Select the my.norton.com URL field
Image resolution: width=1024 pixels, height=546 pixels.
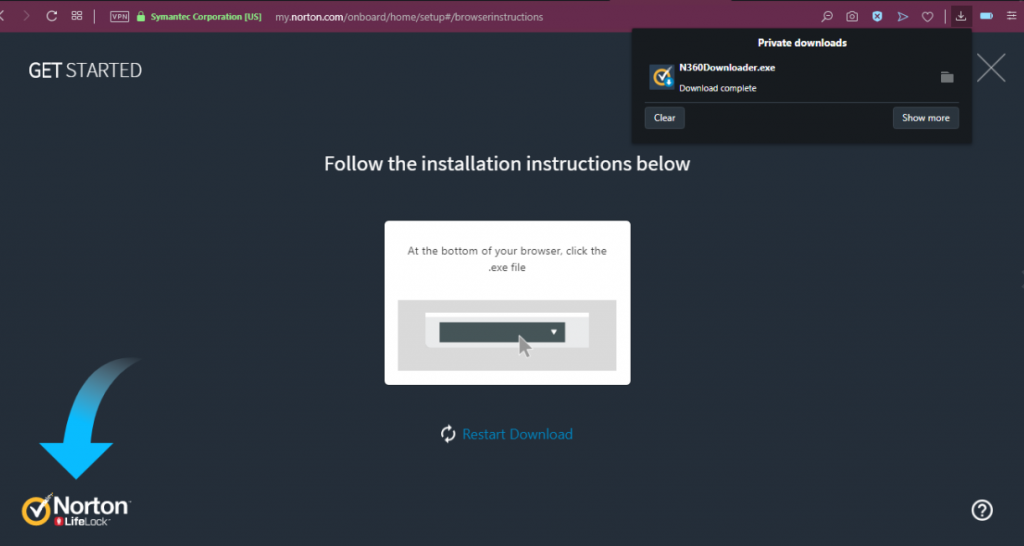click(x=409, y=17)
